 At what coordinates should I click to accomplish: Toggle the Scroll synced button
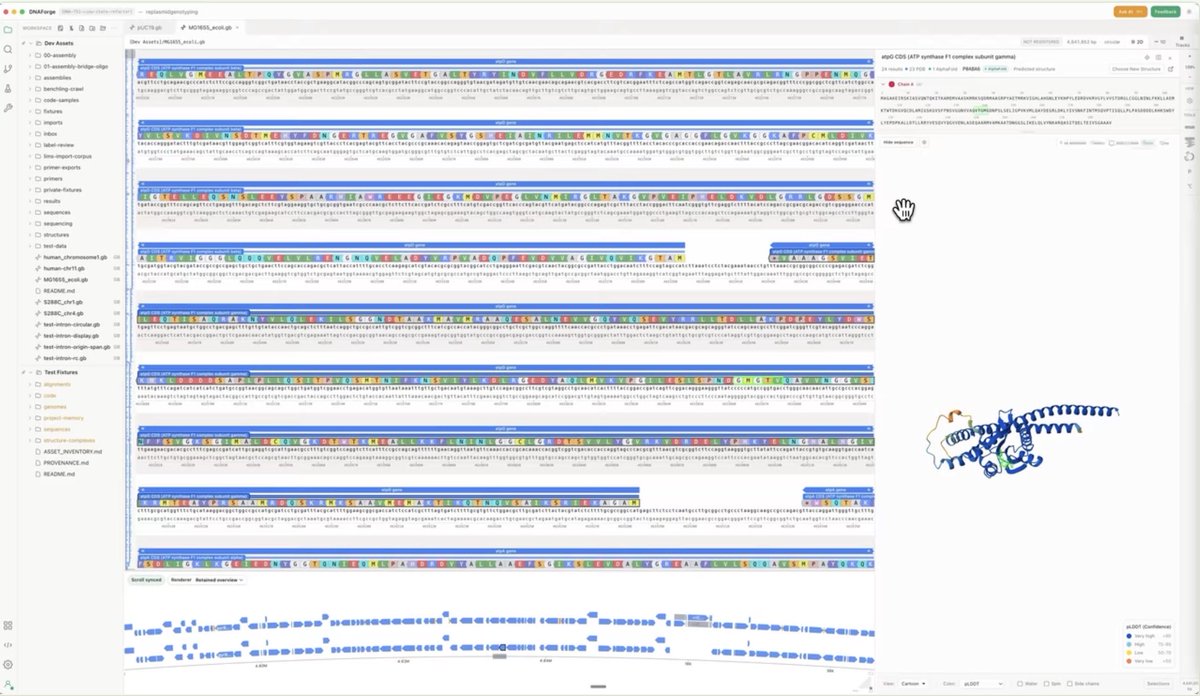pyautogui.click(x=146, y=579)
